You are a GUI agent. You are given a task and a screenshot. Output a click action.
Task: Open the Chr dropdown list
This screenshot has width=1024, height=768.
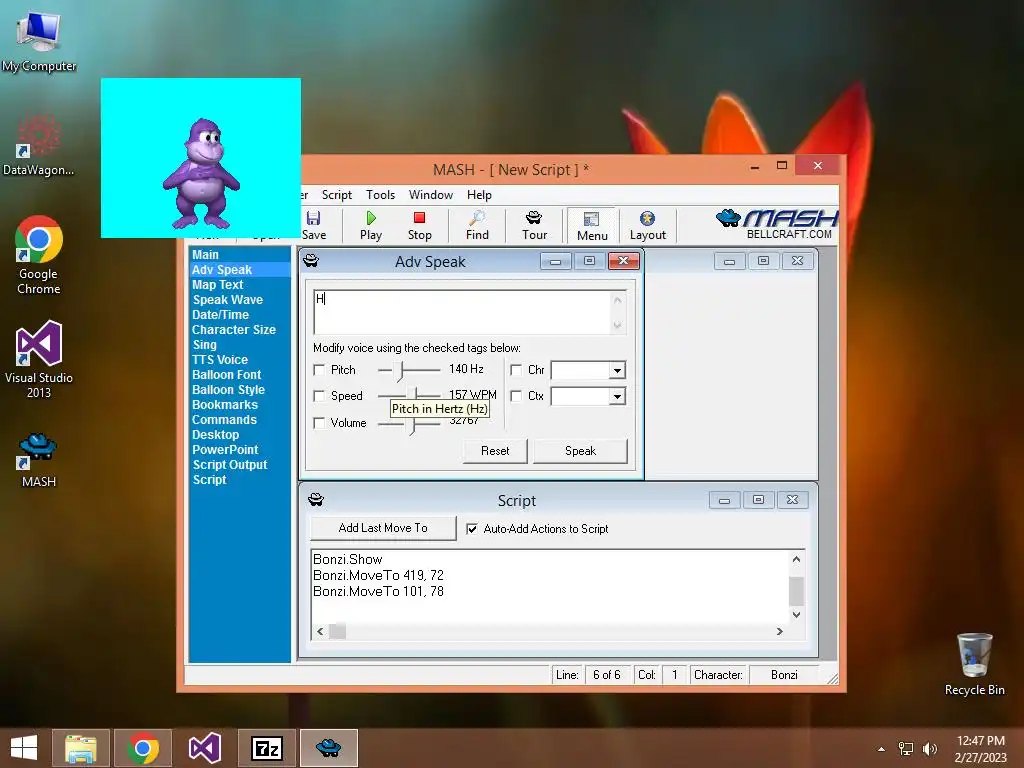tap(617, 371)
